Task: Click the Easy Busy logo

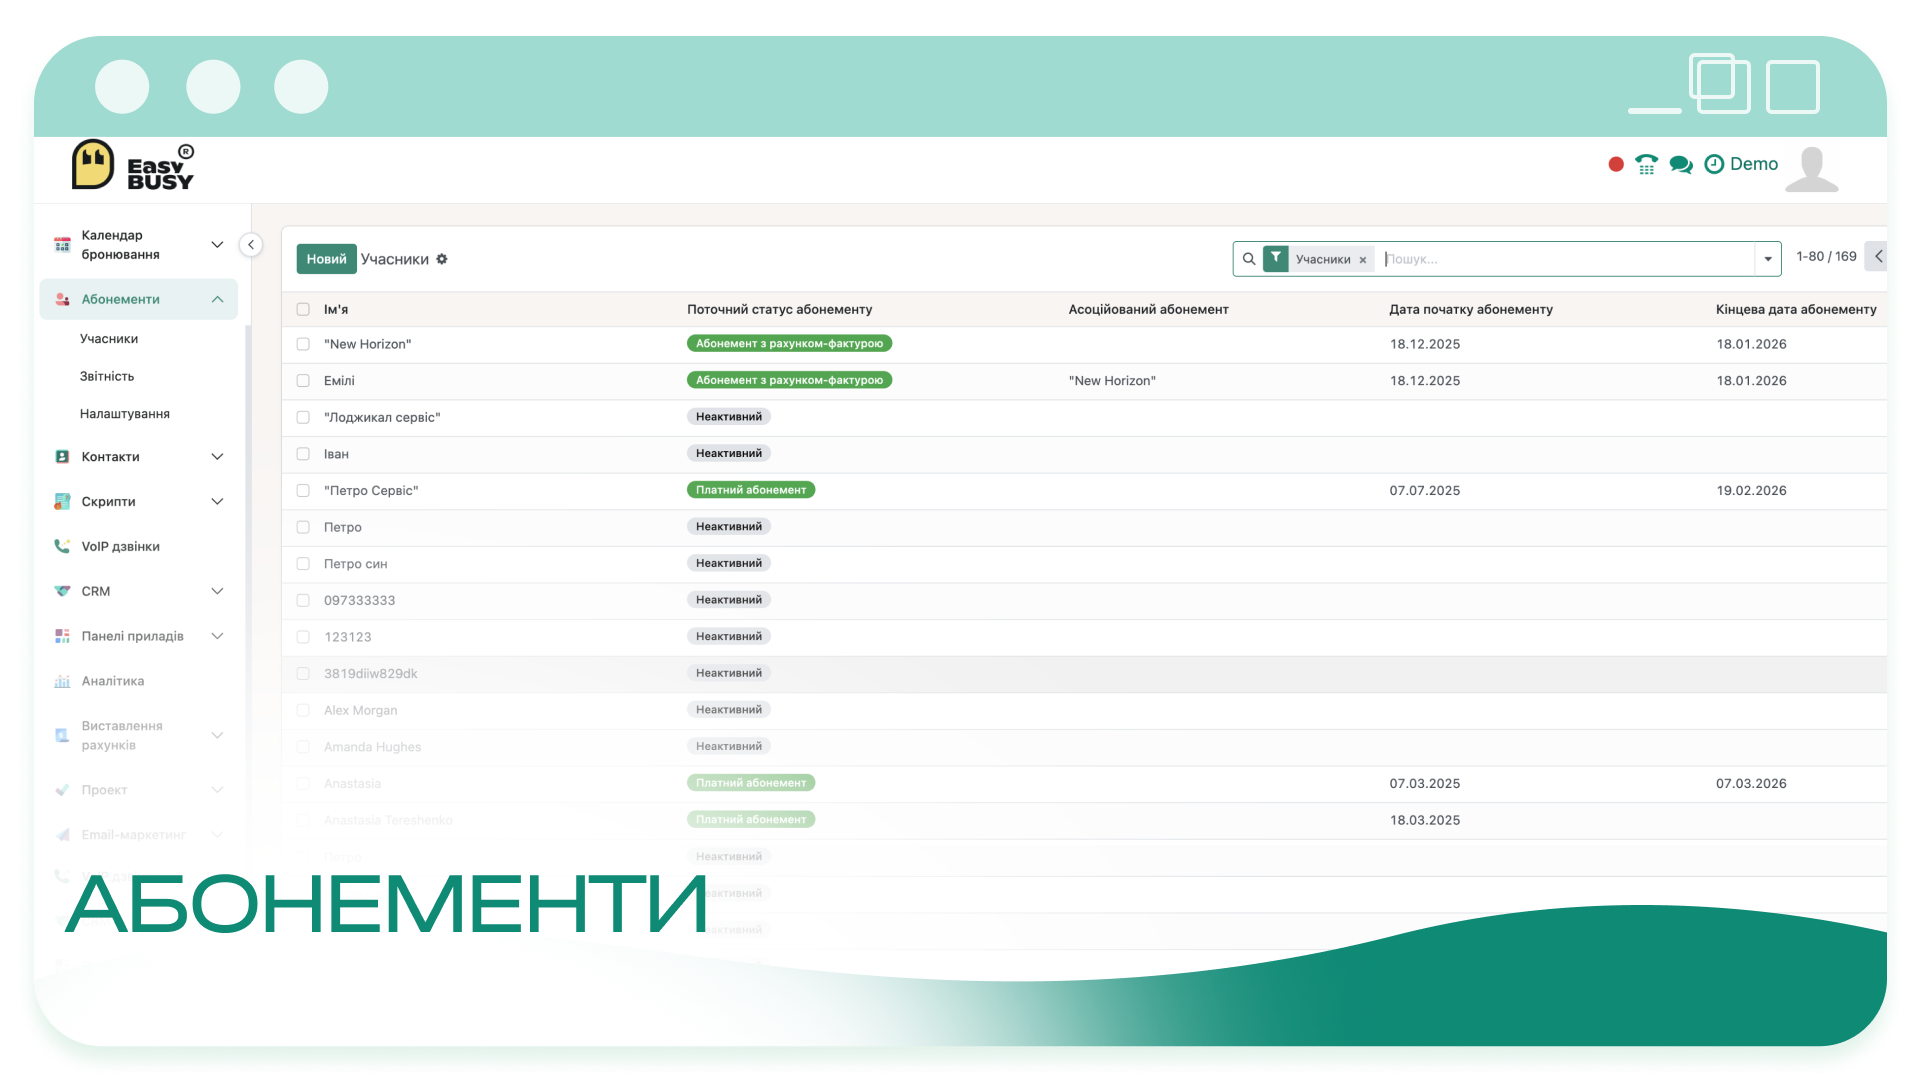Action: click(x=134, y=166)
